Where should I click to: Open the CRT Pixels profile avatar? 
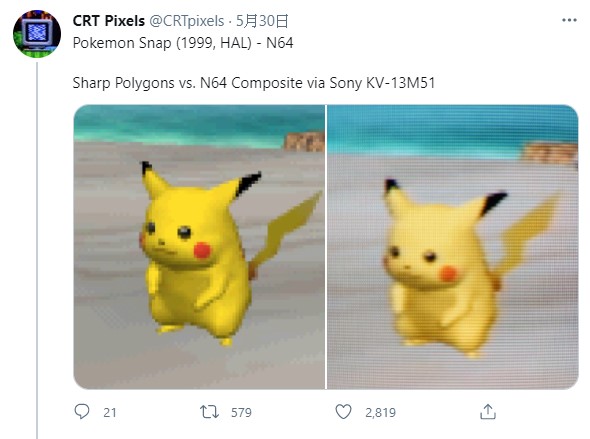tap(37, 33)
